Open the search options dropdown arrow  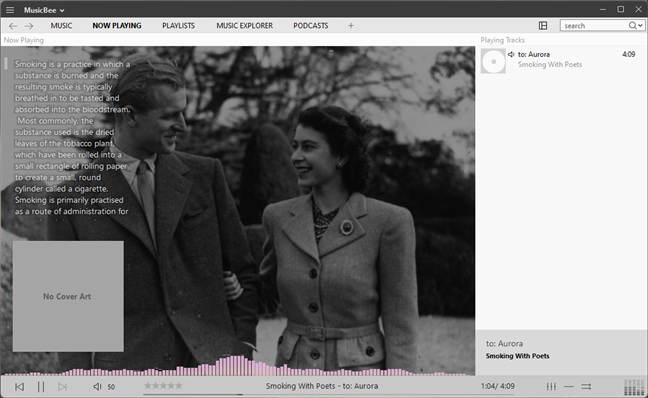pos(640,26)
